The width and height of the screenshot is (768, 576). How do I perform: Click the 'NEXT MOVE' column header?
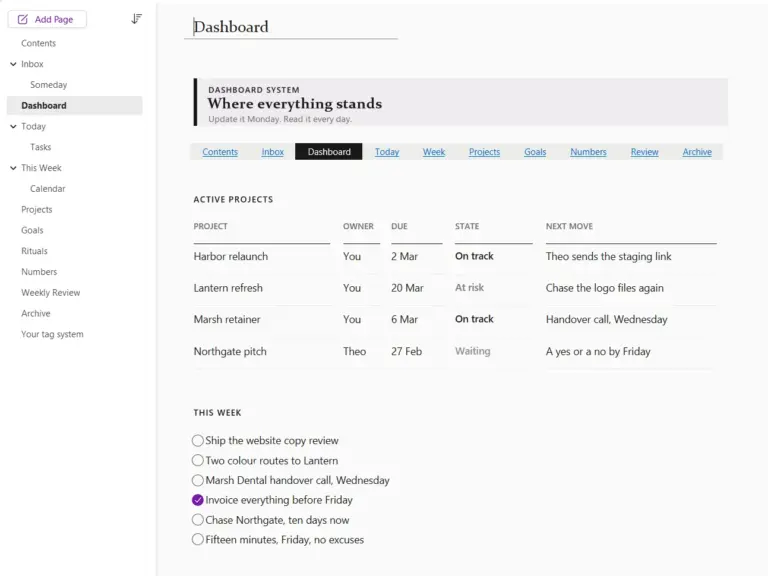pos(569,226)
